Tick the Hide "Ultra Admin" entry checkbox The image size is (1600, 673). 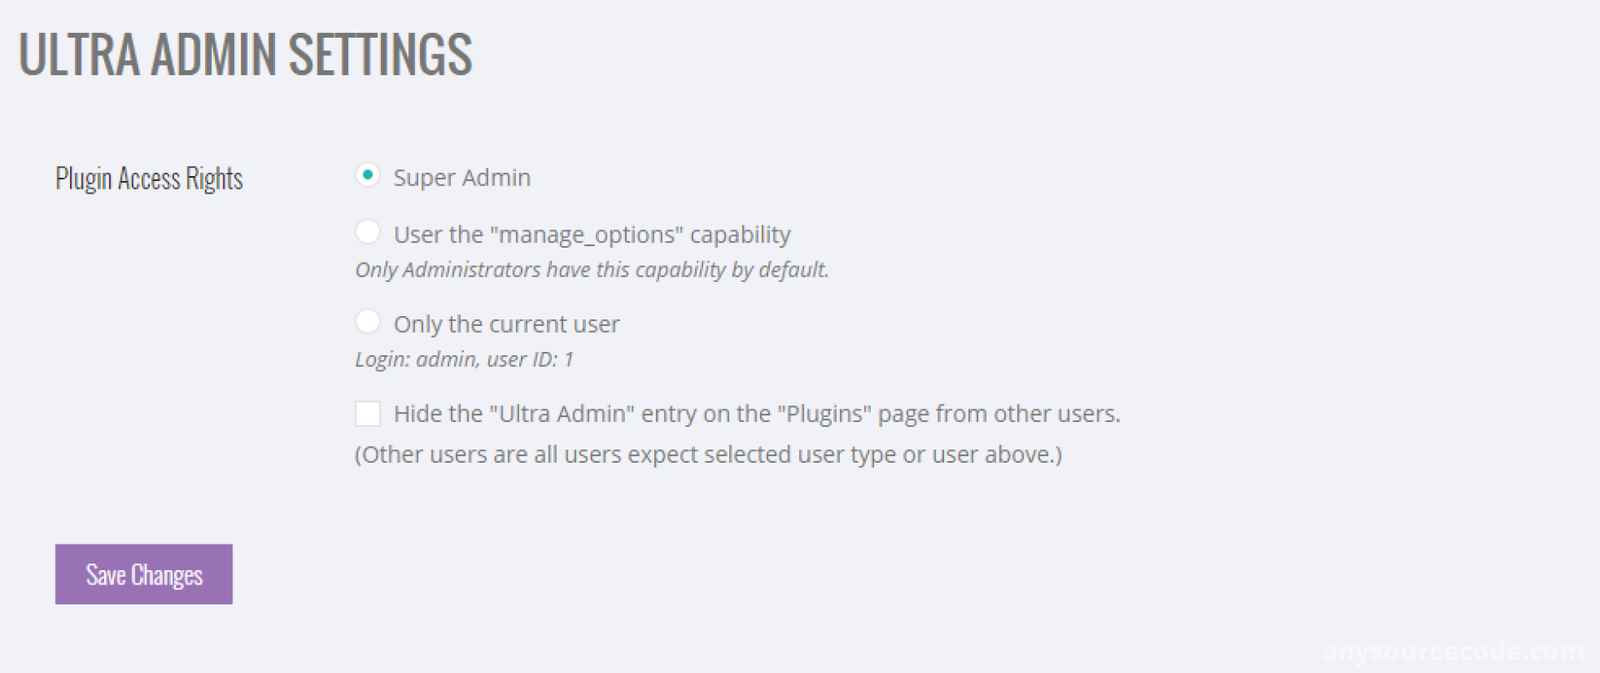tap(368, 413)
